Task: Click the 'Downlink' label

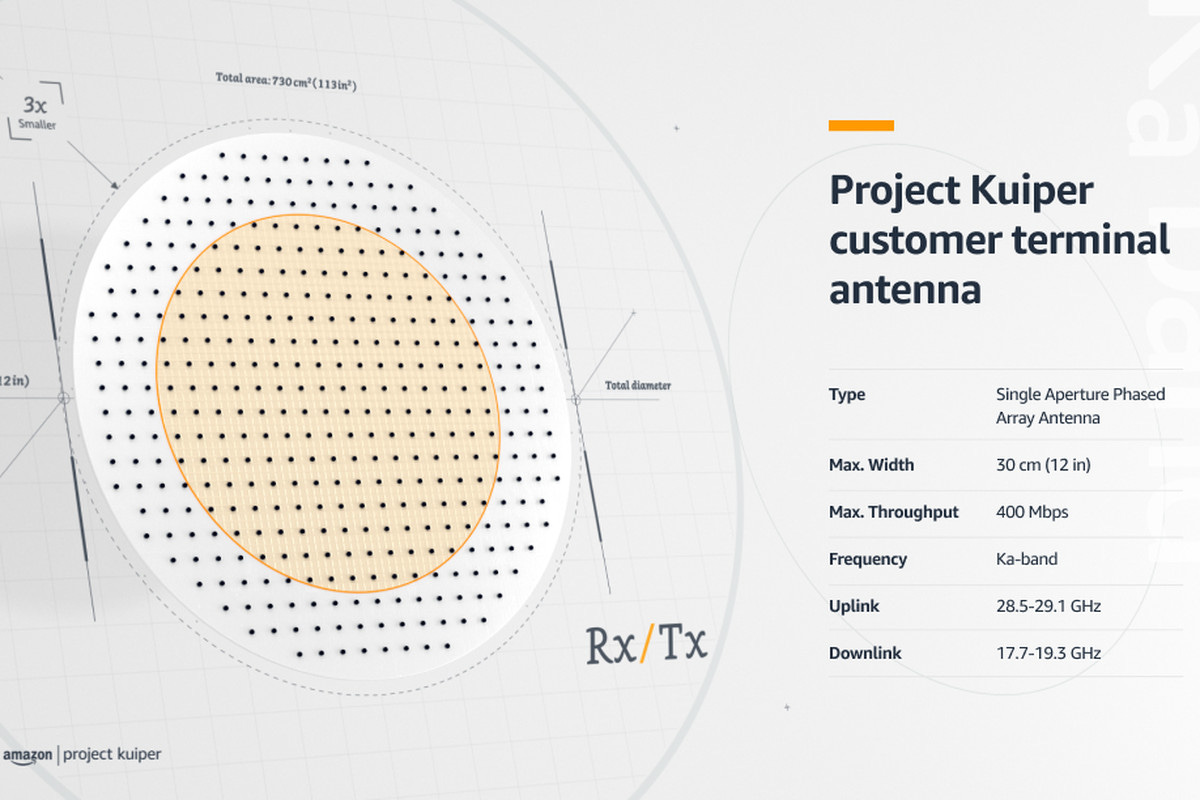Action: [x=865, y=653]
